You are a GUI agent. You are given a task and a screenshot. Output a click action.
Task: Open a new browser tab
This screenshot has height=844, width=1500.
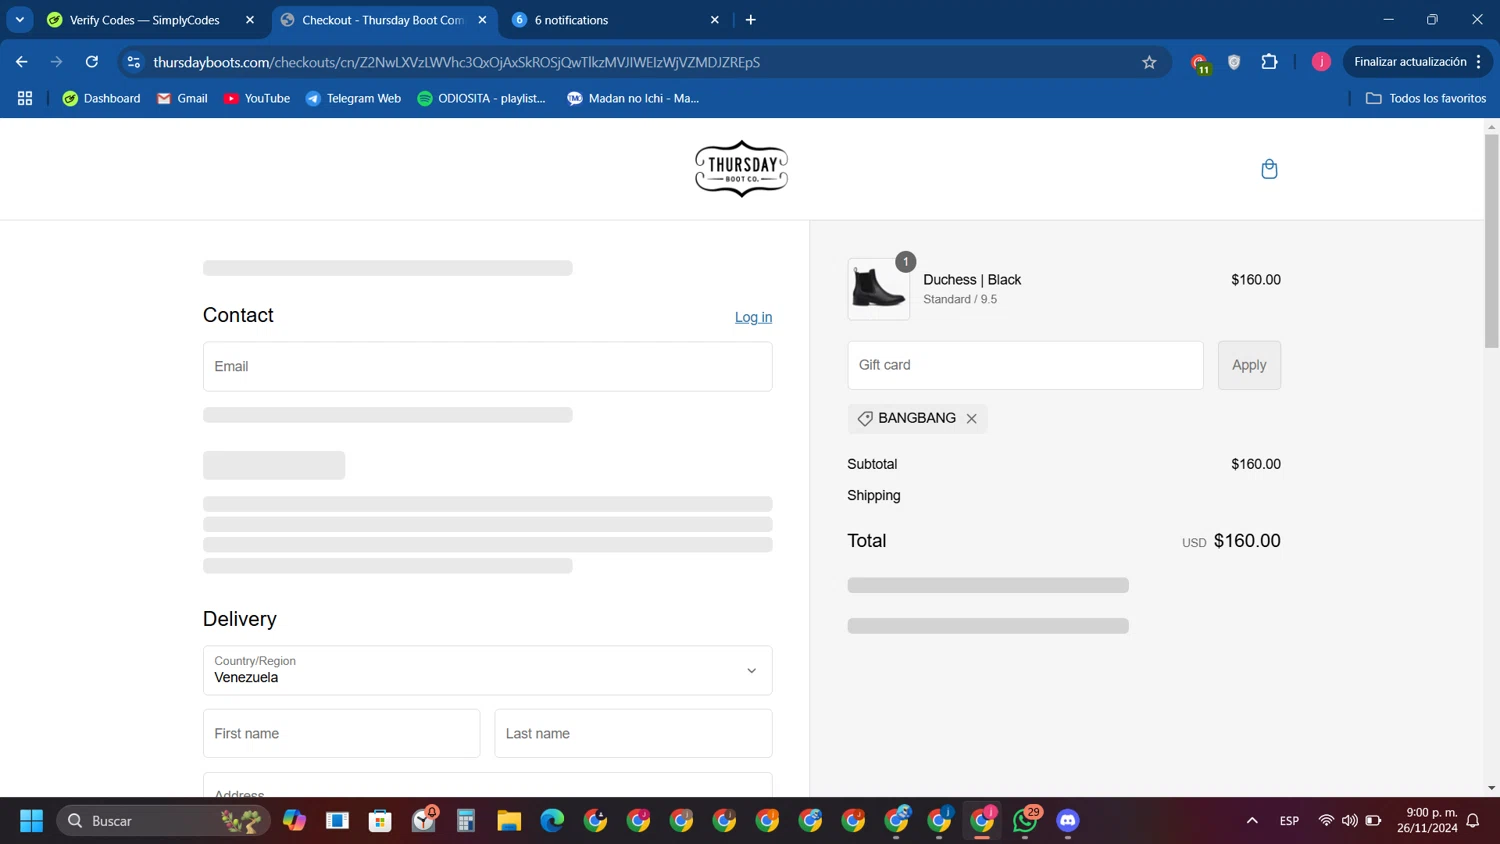point(751,20)
